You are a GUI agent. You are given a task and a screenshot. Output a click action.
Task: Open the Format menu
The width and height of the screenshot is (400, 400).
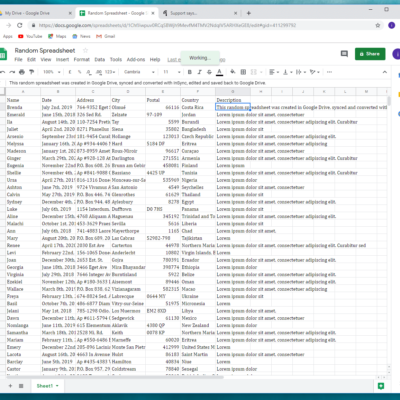pos(82,60)
